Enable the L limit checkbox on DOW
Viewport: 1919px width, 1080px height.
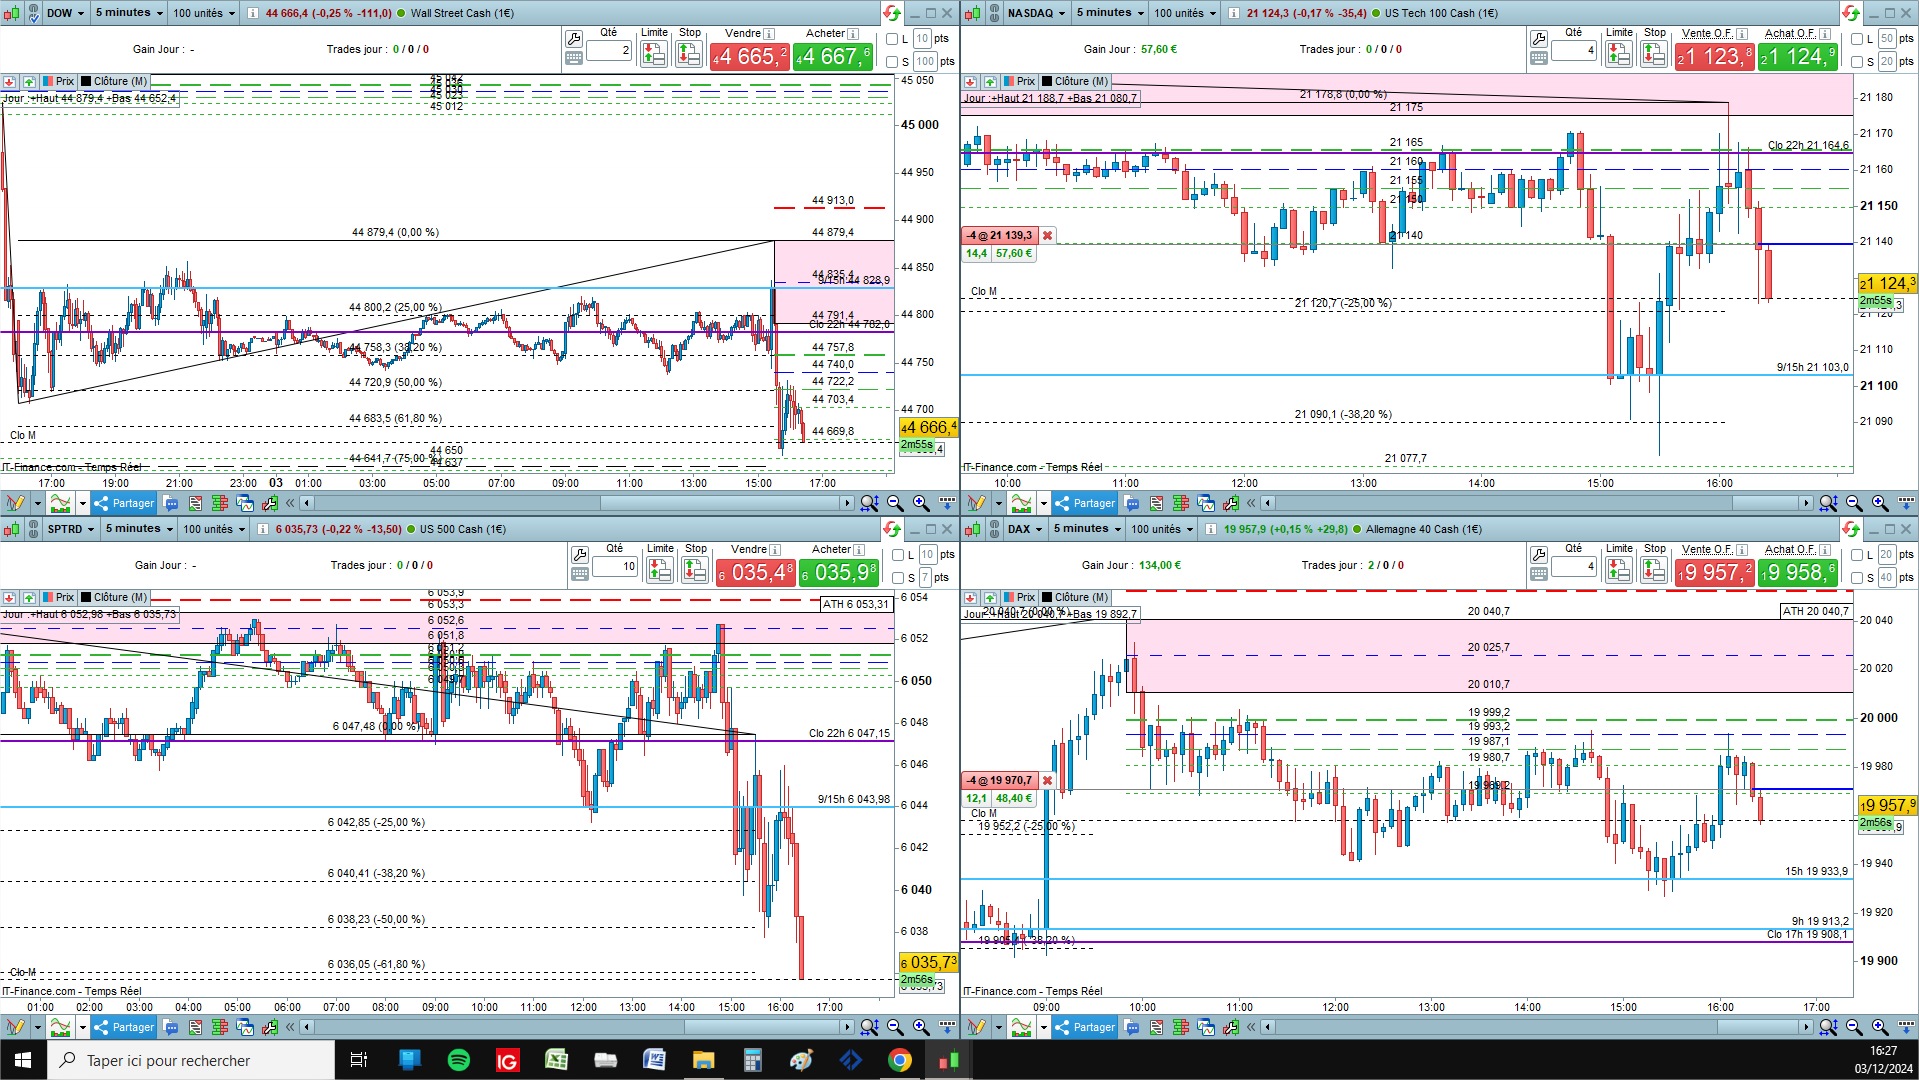point(892,39)
